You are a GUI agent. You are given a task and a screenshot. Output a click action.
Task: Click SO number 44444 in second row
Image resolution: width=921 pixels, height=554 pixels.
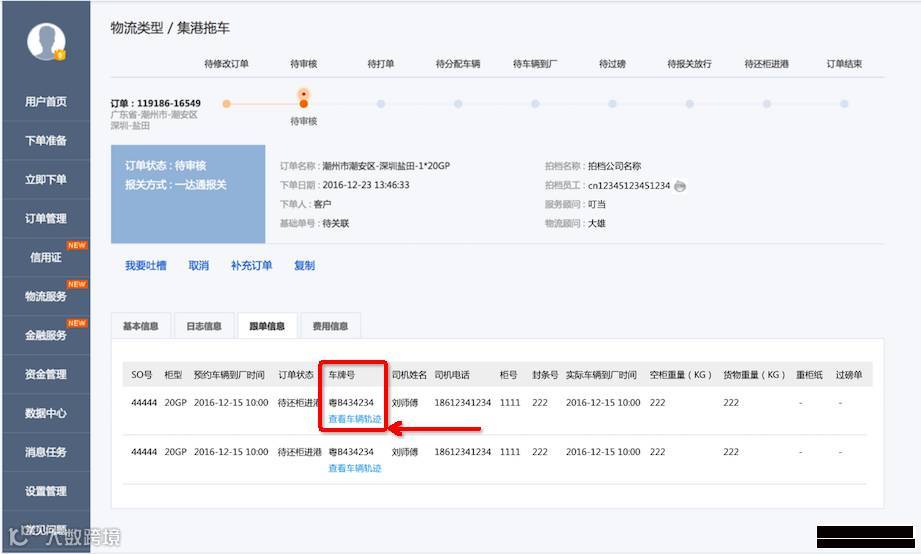coord(144,452)
